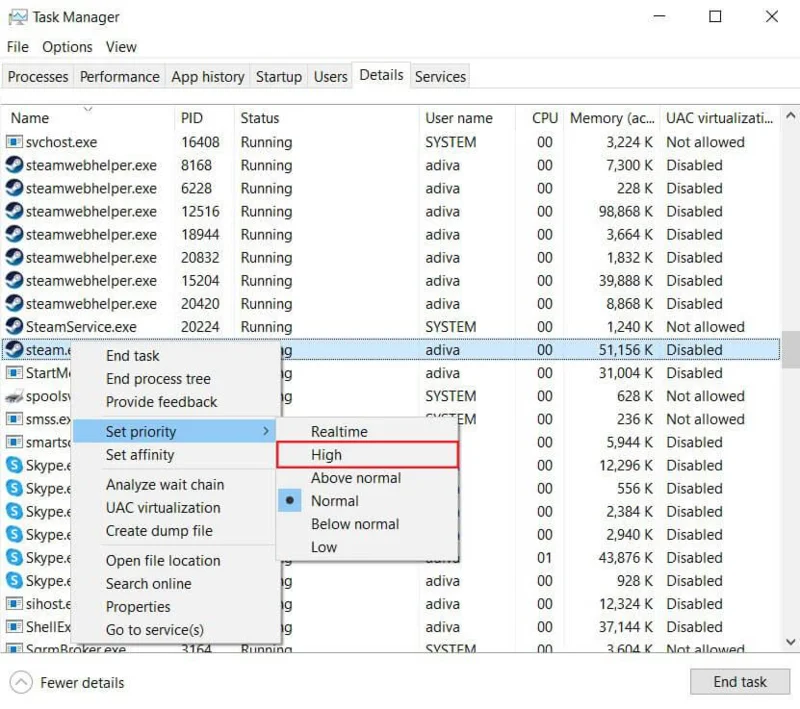Click Skype icon in the 12,296 K row
The image size is (800, 709).
(15, 465)
